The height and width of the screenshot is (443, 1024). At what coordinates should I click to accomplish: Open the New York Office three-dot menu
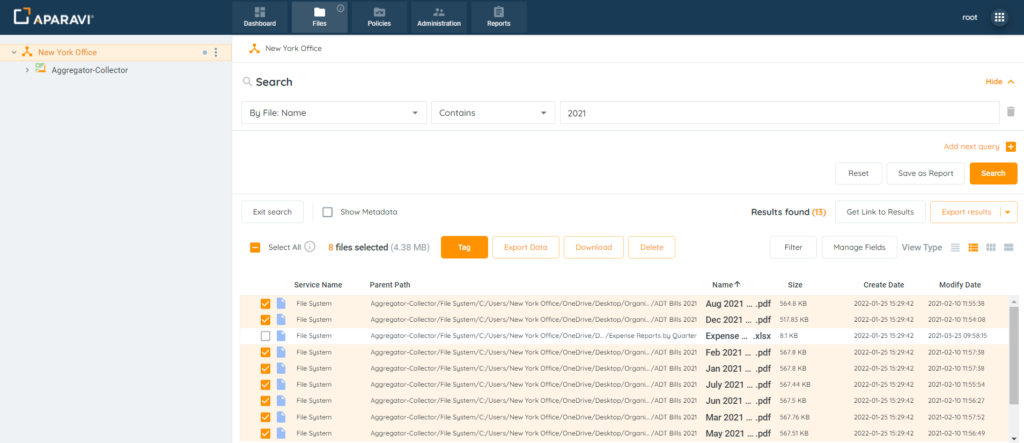(216, 52)
